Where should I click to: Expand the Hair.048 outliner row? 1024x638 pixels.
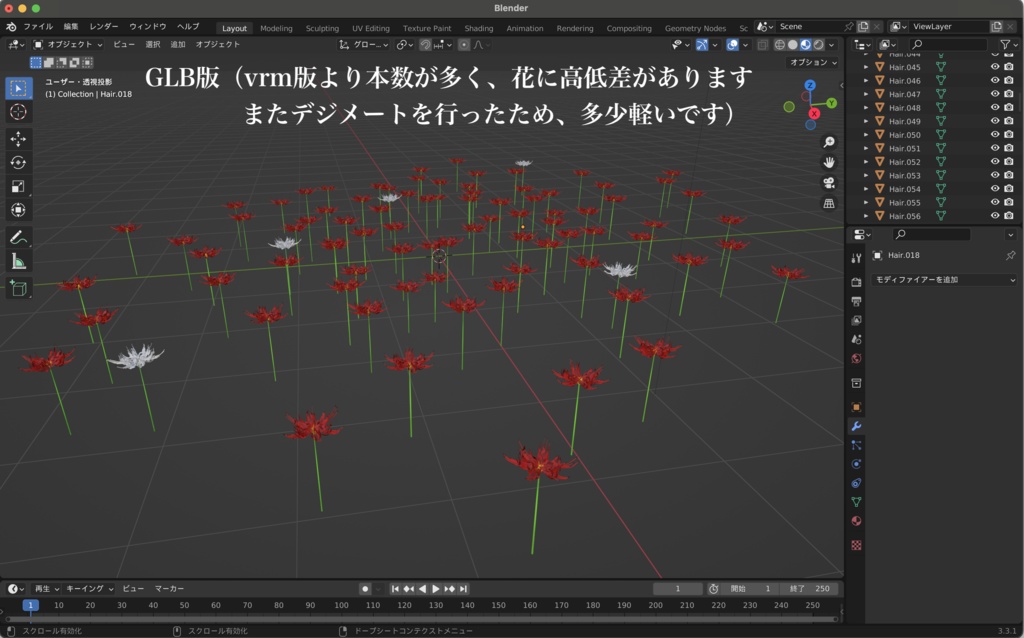click(x=866, y=108)
